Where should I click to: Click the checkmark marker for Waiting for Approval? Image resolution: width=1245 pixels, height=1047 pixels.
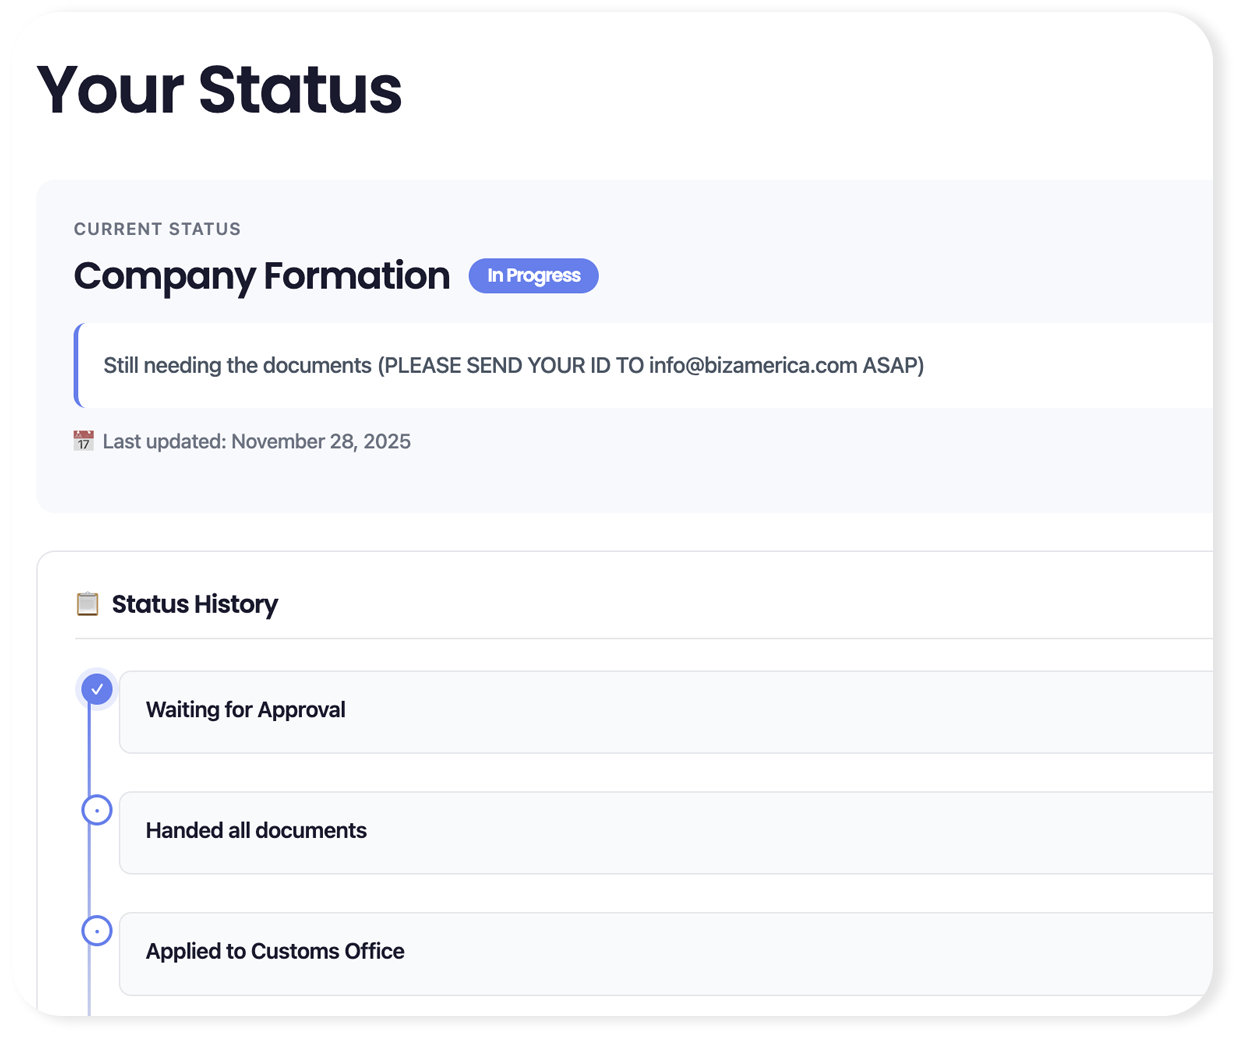click(97, 689)
